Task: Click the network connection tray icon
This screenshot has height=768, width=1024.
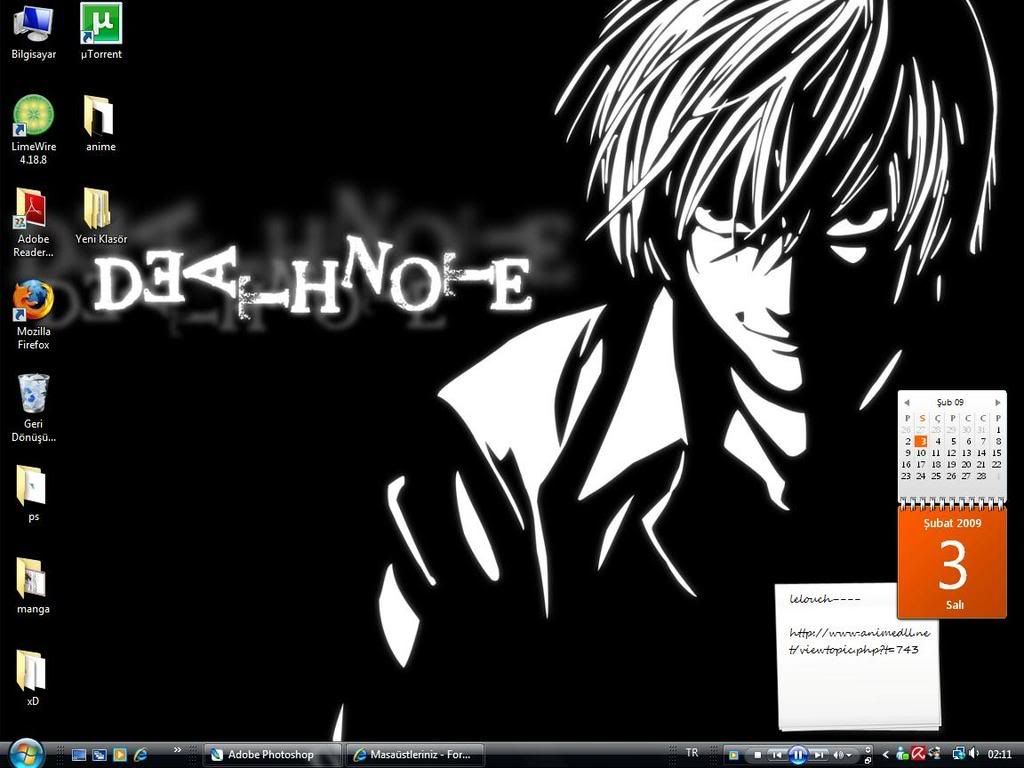Action: point(958,754)
